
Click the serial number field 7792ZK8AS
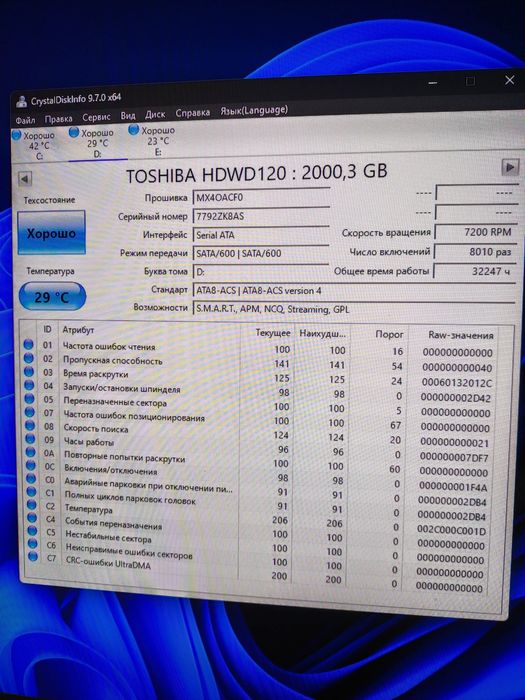(x=261, y=216)
